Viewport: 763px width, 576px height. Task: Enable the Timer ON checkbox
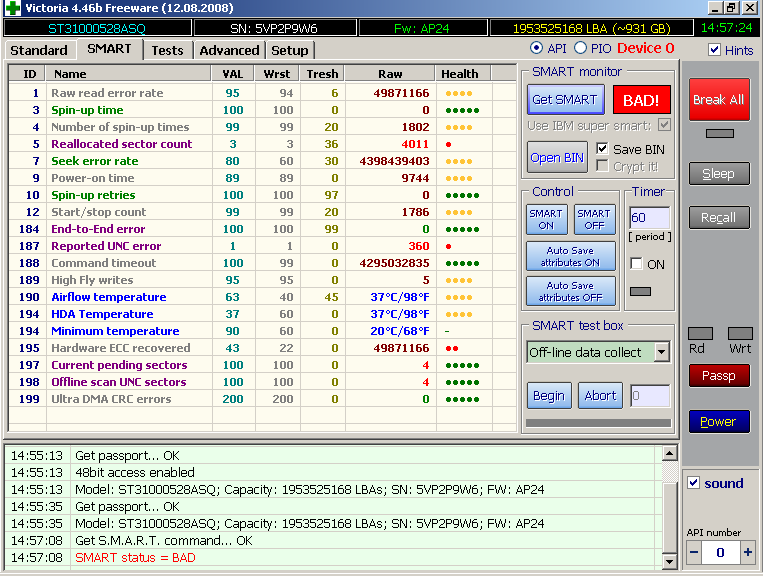(x=636, y=264)
